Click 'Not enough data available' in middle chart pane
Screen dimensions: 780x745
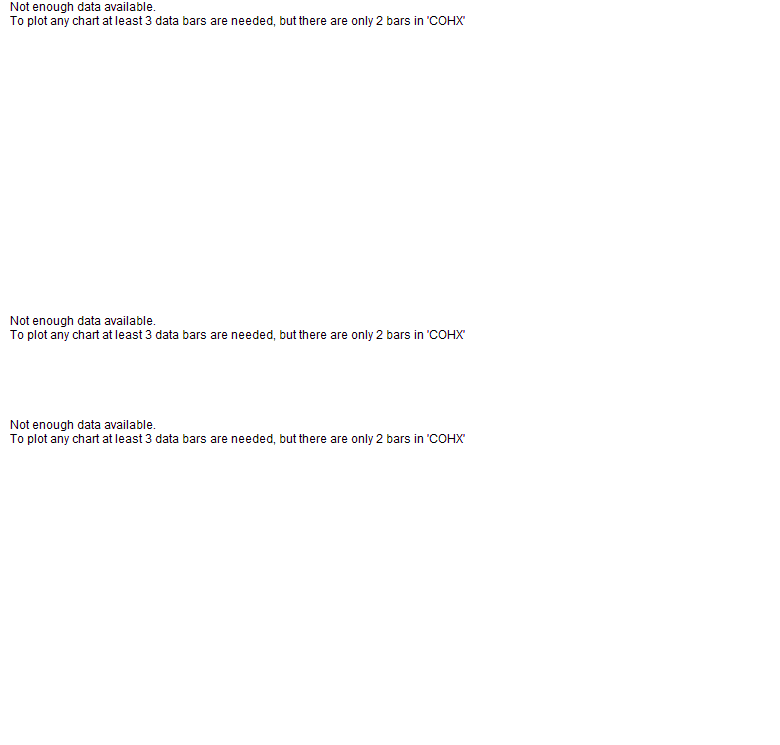[x=83, y=321]
